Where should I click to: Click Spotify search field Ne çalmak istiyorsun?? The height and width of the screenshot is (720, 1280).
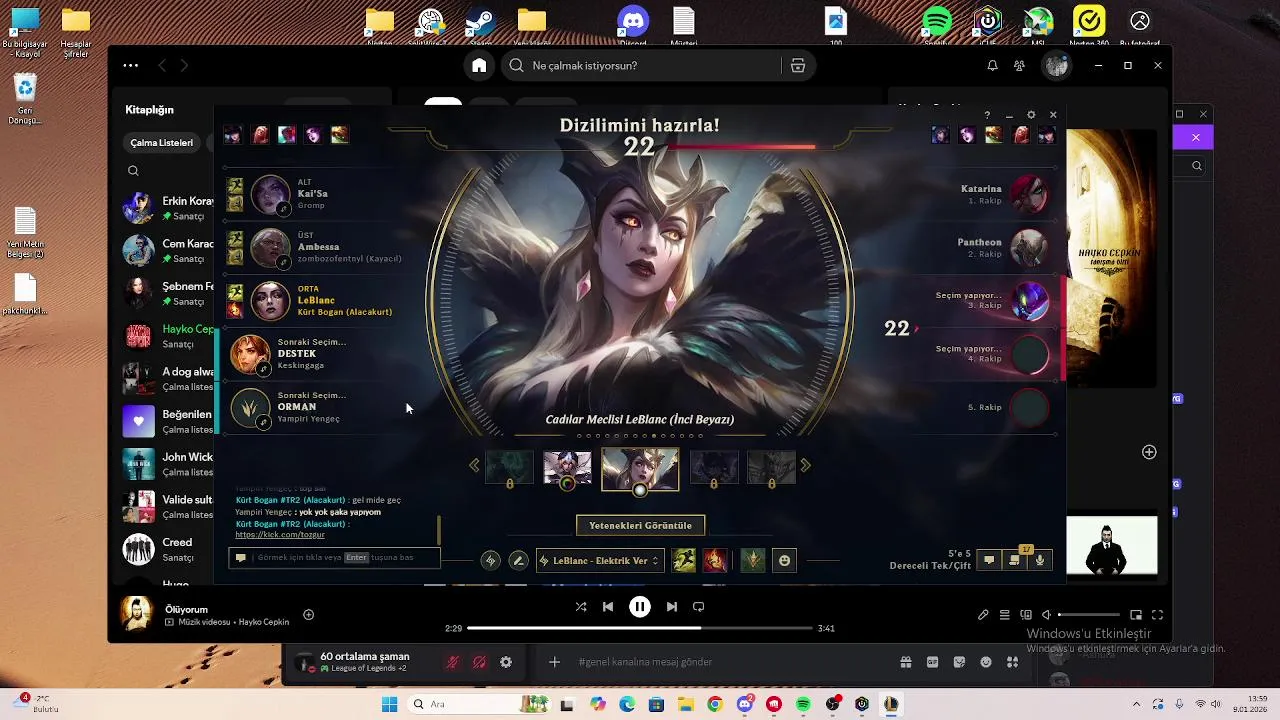pos(642,65)
